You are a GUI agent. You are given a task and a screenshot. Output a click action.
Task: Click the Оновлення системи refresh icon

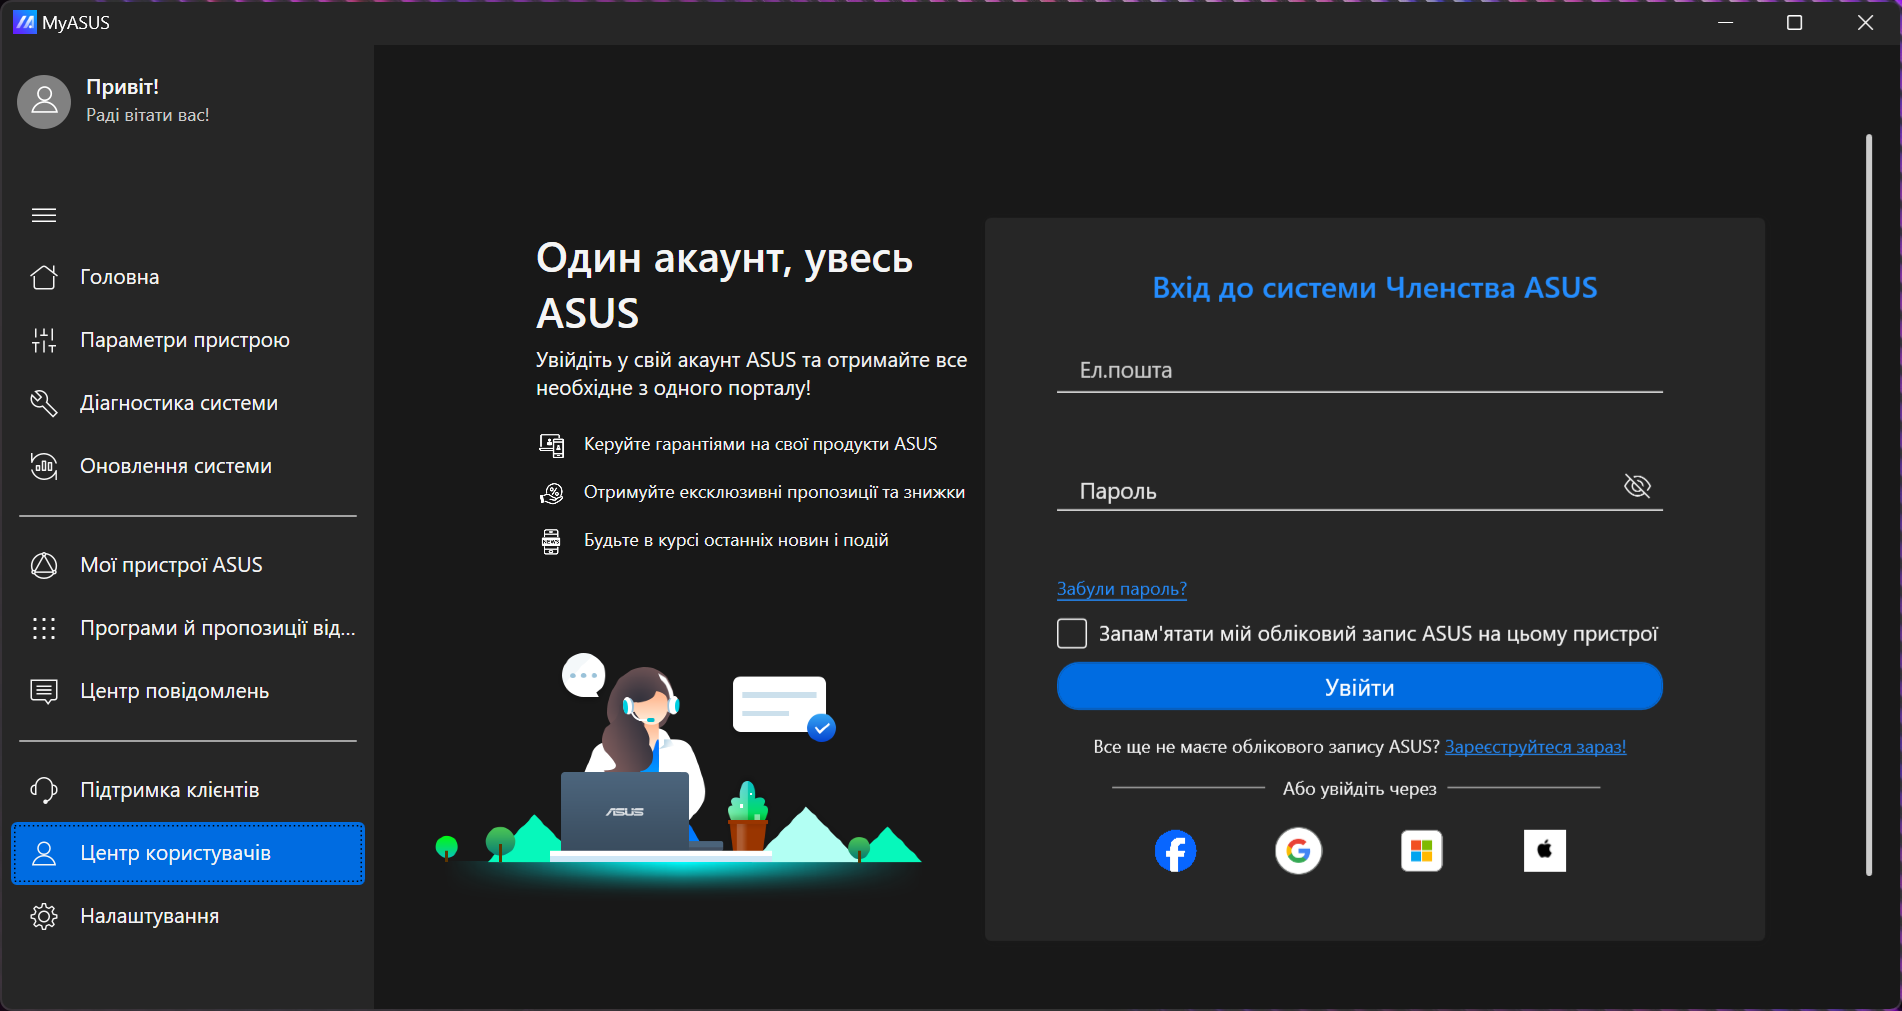click(x=44, y=466)
